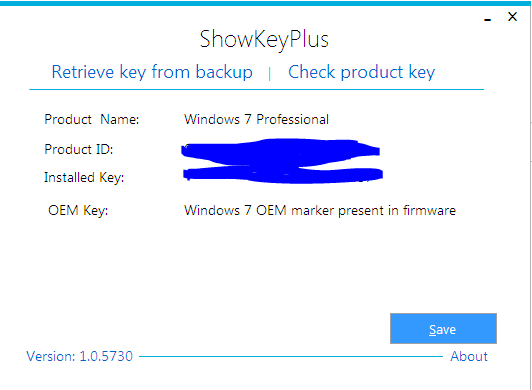Image resolution: width=532 pixels, height=390 pixels.
Task: Select the Windows 7 Professional value
Action: coord(256,119)
